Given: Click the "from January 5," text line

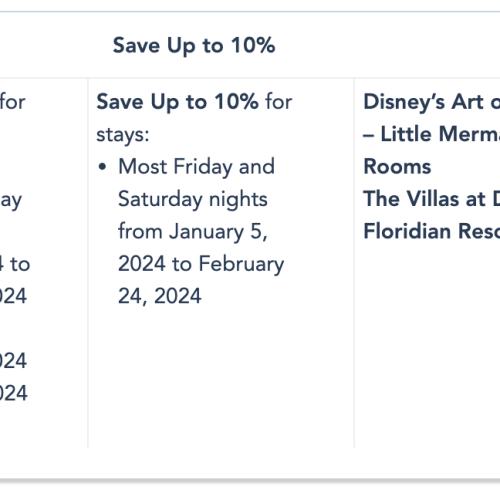Looking at the screenshot, I should pos(193,231).
